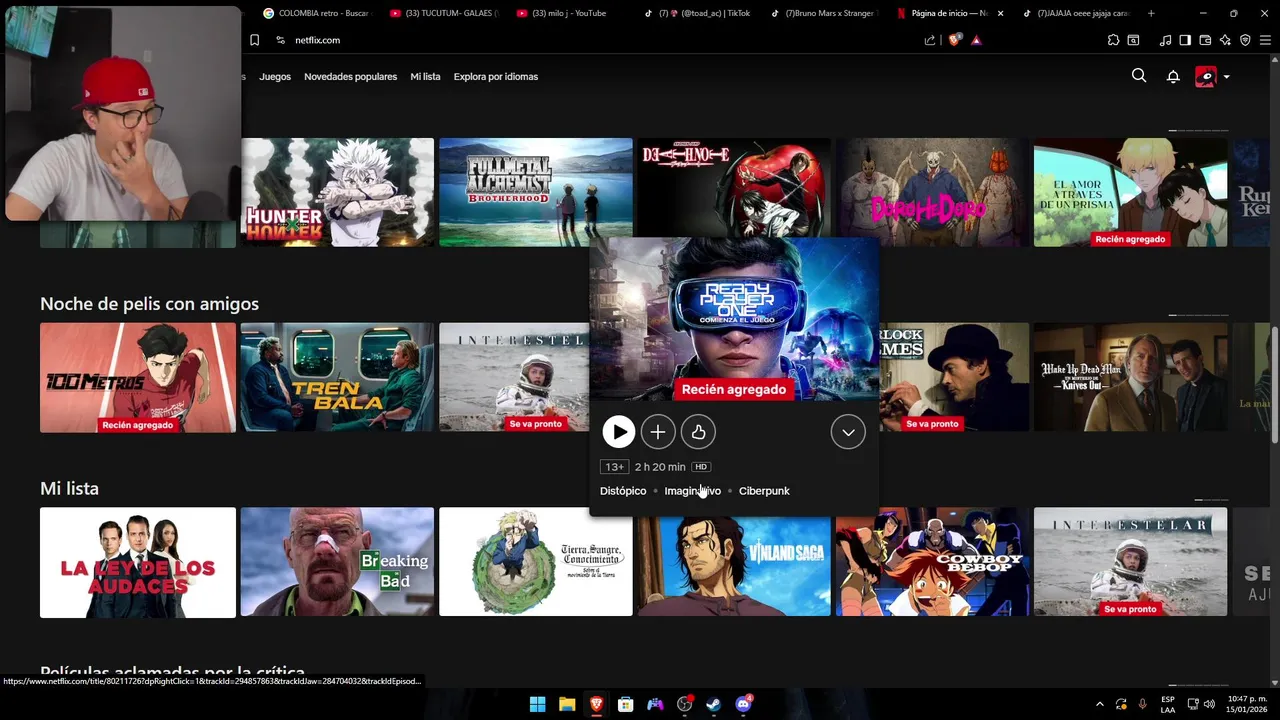Viewport: 1280px width, 720px height.
Task: Switch to TUCUTUM- GALAES YouTube tab
Action: (x=444, y=13)
